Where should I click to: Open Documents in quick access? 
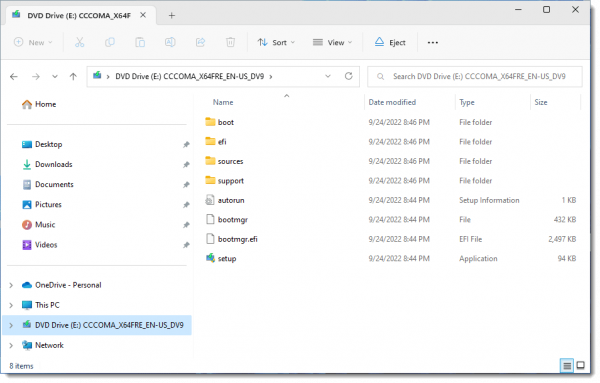point(48,184)
